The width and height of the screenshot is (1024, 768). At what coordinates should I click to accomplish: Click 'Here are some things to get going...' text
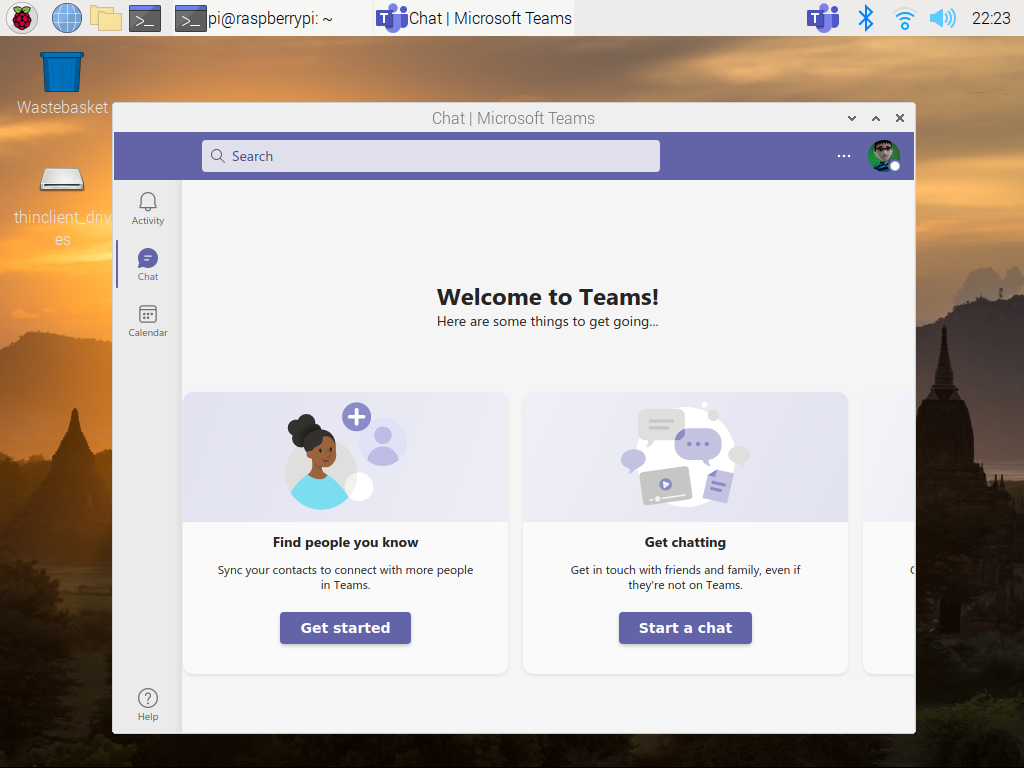(547, 321)
